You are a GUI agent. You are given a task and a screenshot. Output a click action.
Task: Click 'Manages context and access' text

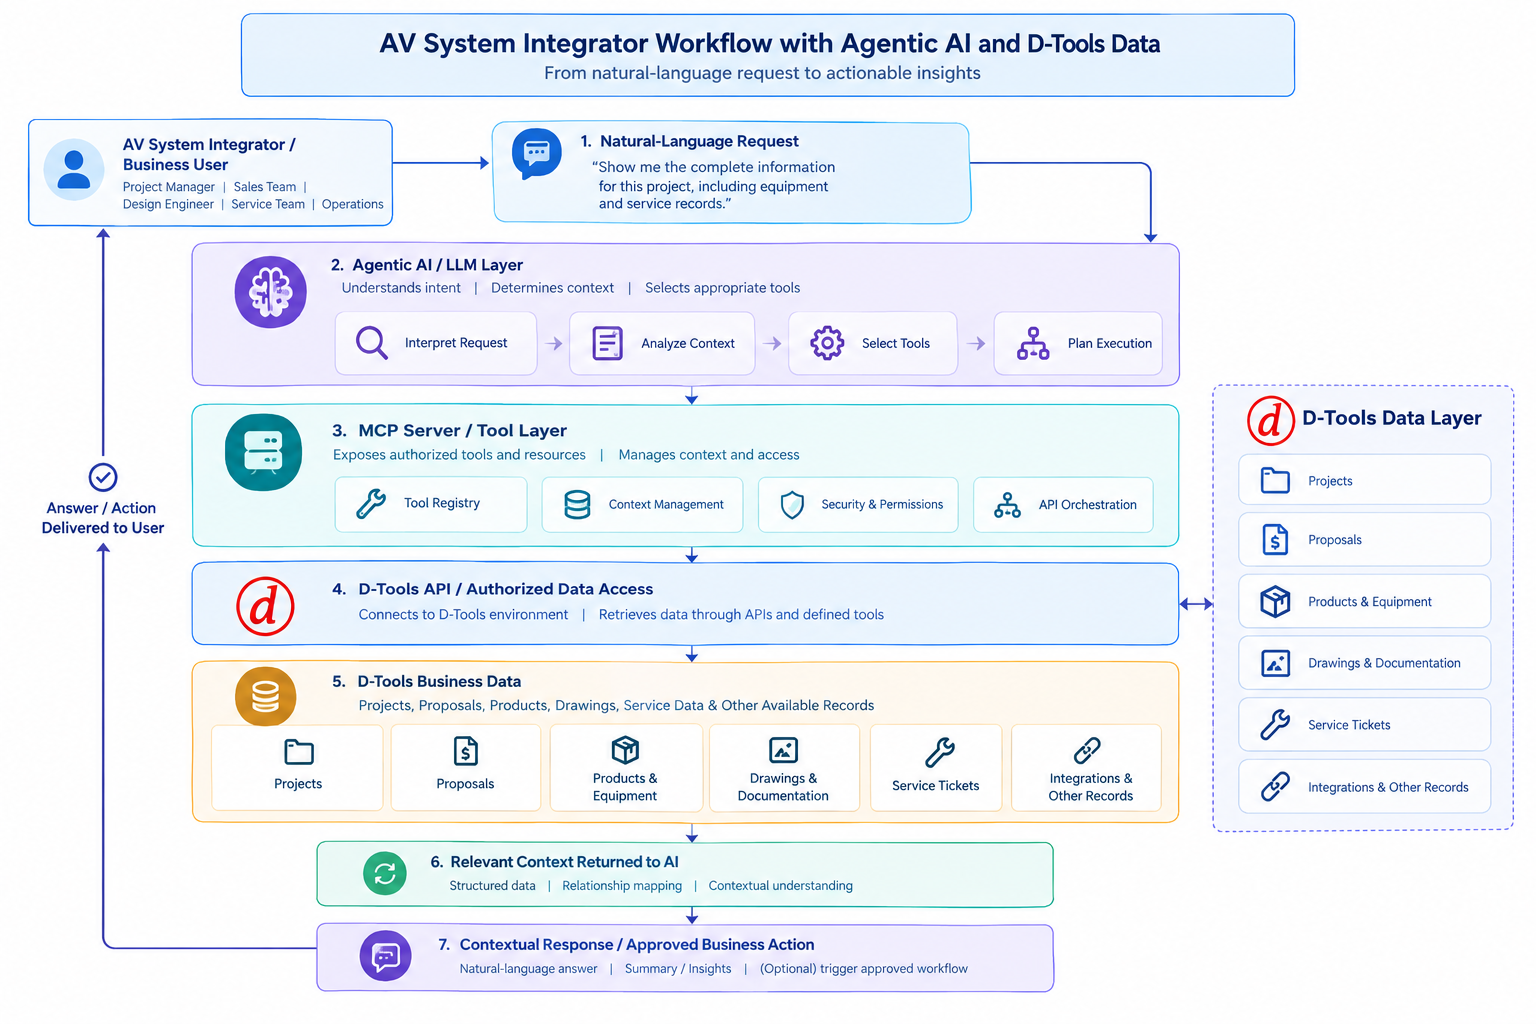[x=709, y=455]
